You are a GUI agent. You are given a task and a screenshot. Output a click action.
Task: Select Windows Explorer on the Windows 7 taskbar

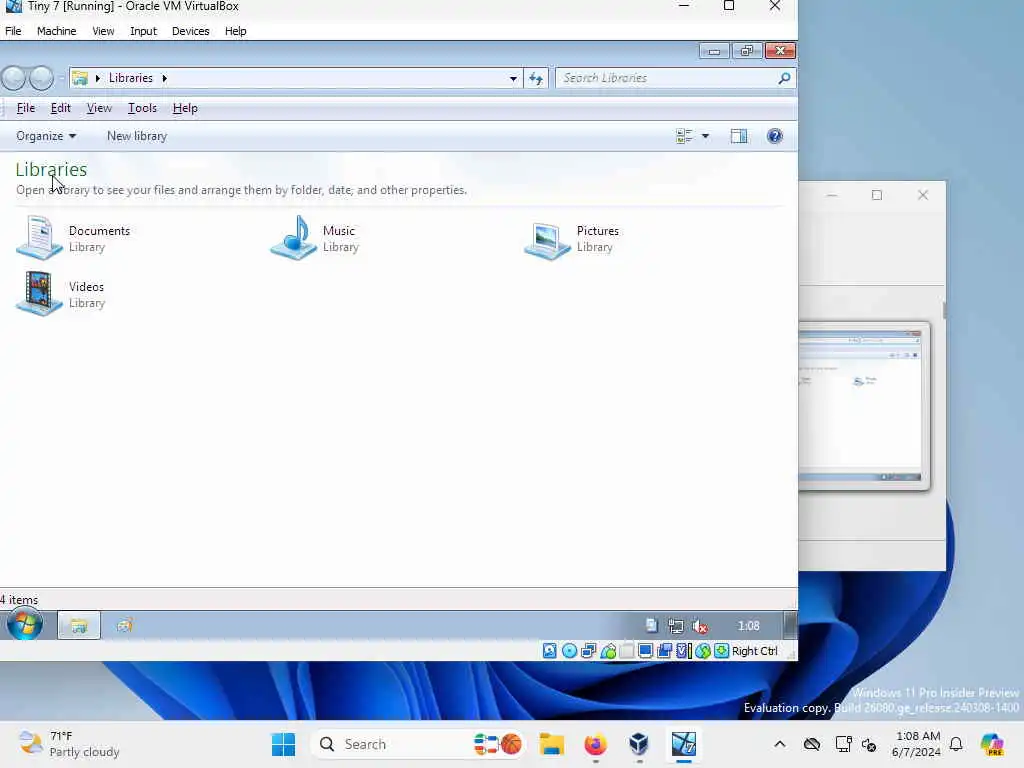[x=78, y=626]
